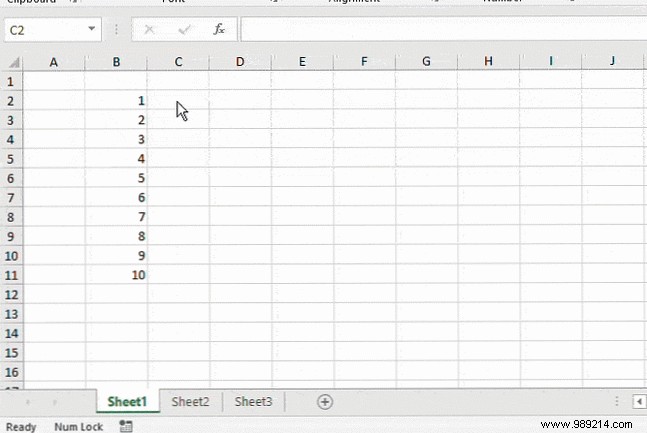Click previous sheet navigation arrow
647x433 pixels.
(28, 402)
